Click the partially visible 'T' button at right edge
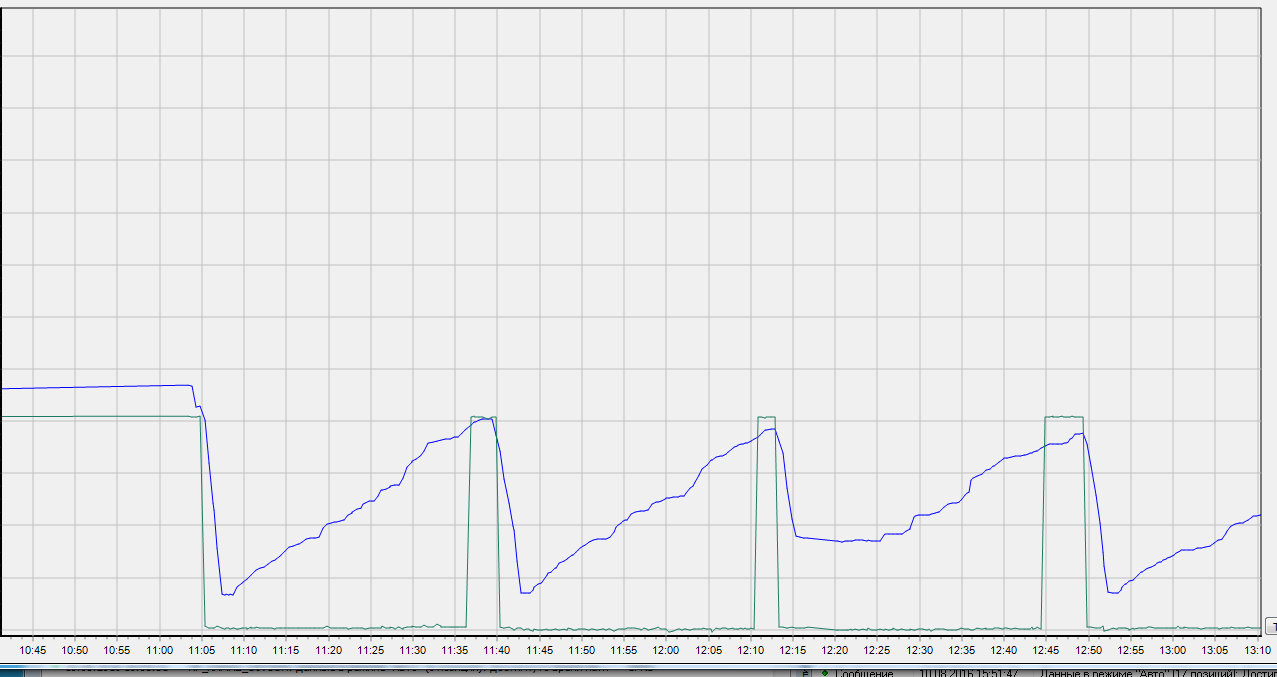 tap(1270, 627)
